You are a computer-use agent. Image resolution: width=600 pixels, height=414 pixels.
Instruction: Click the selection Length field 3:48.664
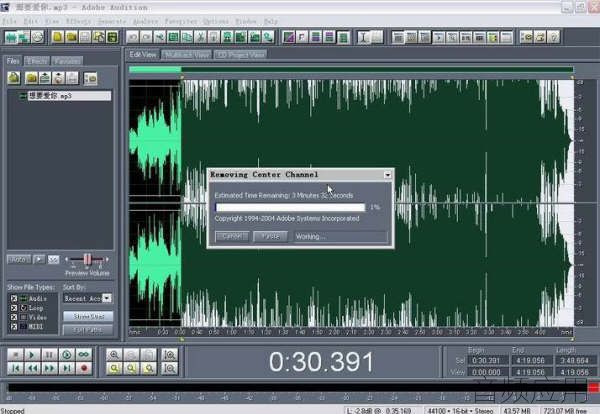[x=576, y=360]
